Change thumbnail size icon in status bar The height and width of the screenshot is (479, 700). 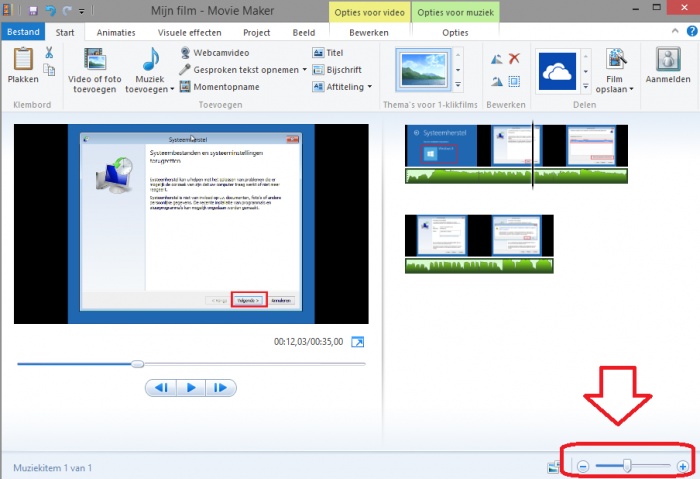click(554, 467)
